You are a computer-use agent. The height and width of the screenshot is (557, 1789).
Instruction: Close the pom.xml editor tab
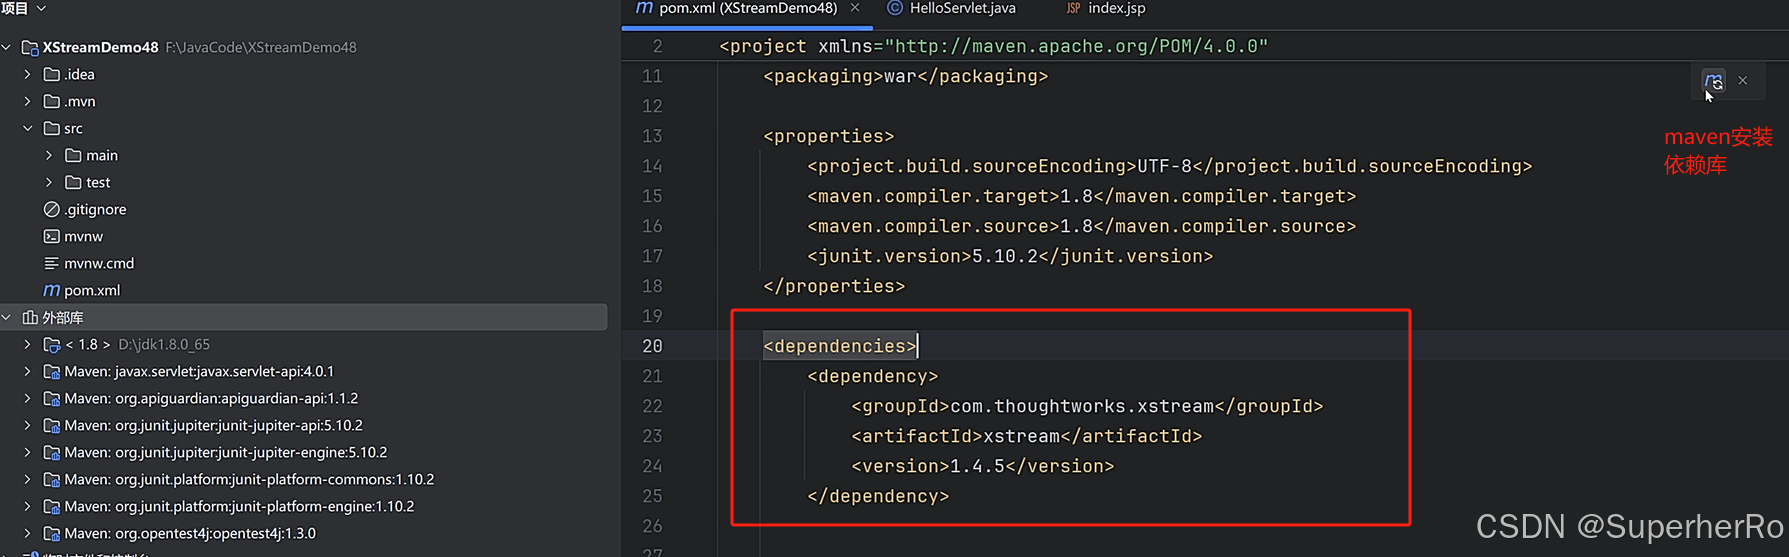coord(855,8)
